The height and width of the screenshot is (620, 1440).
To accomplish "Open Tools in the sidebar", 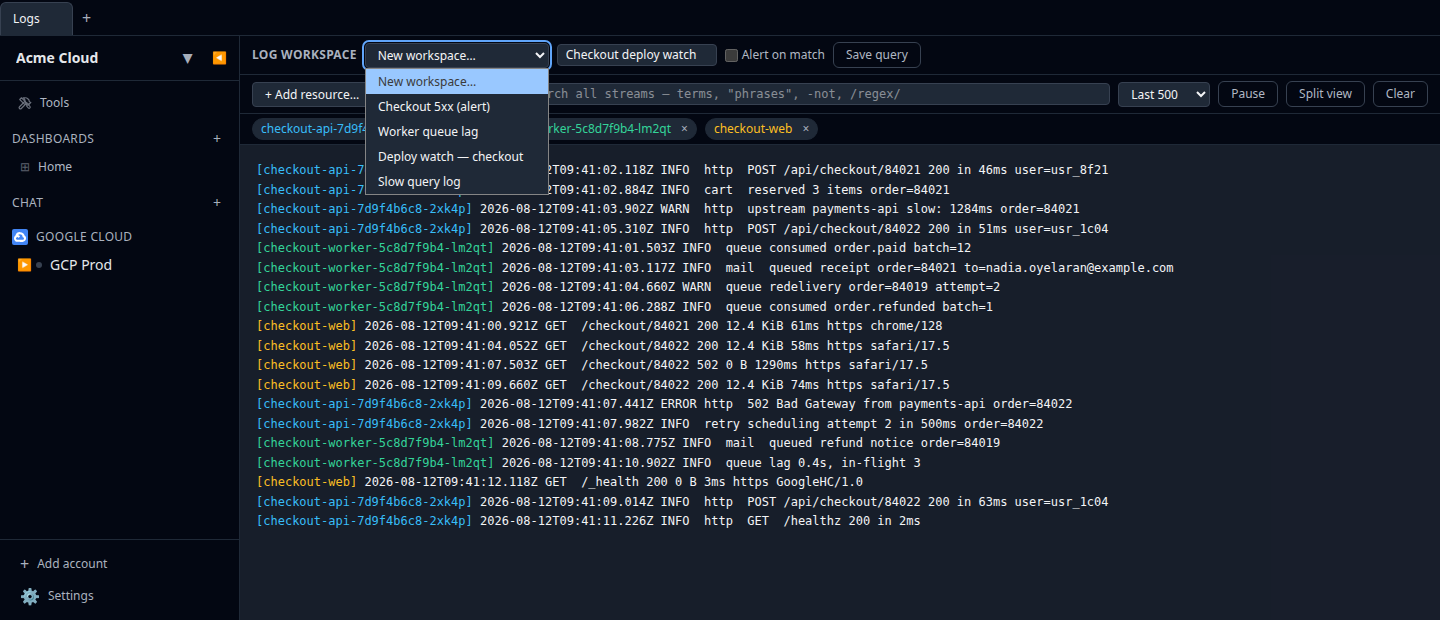I will point(54,103).
